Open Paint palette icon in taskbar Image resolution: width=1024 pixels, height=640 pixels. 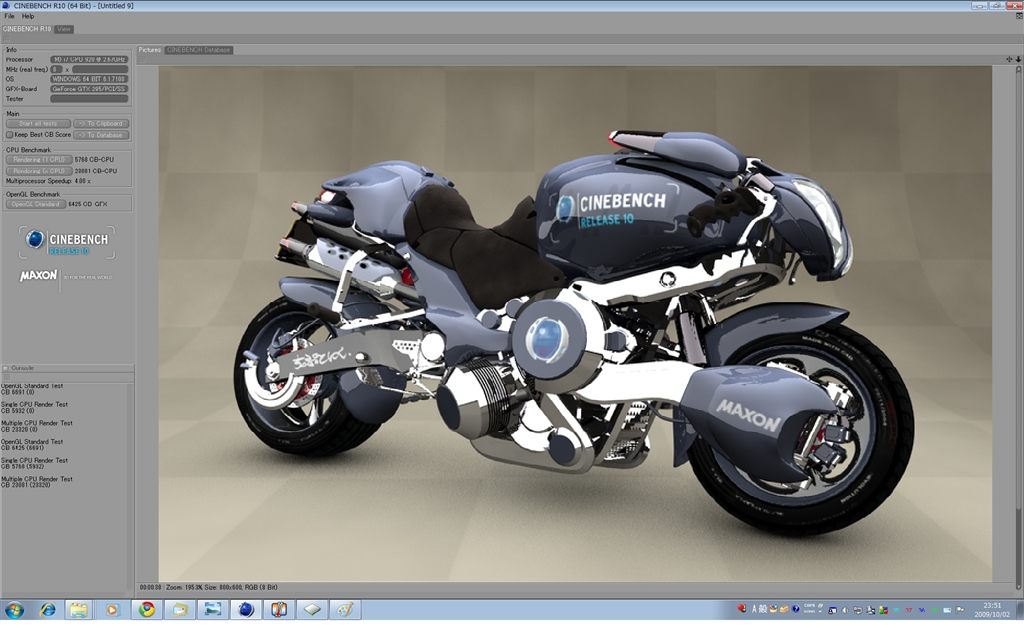tap(345, 610)
